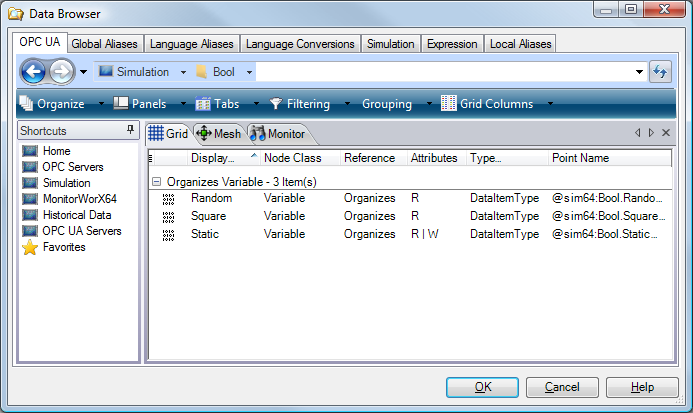The height and width of the screenshot is (413, 693).
Task: Open the Filtering toolbar menu
Action: [x=300, y=104]
